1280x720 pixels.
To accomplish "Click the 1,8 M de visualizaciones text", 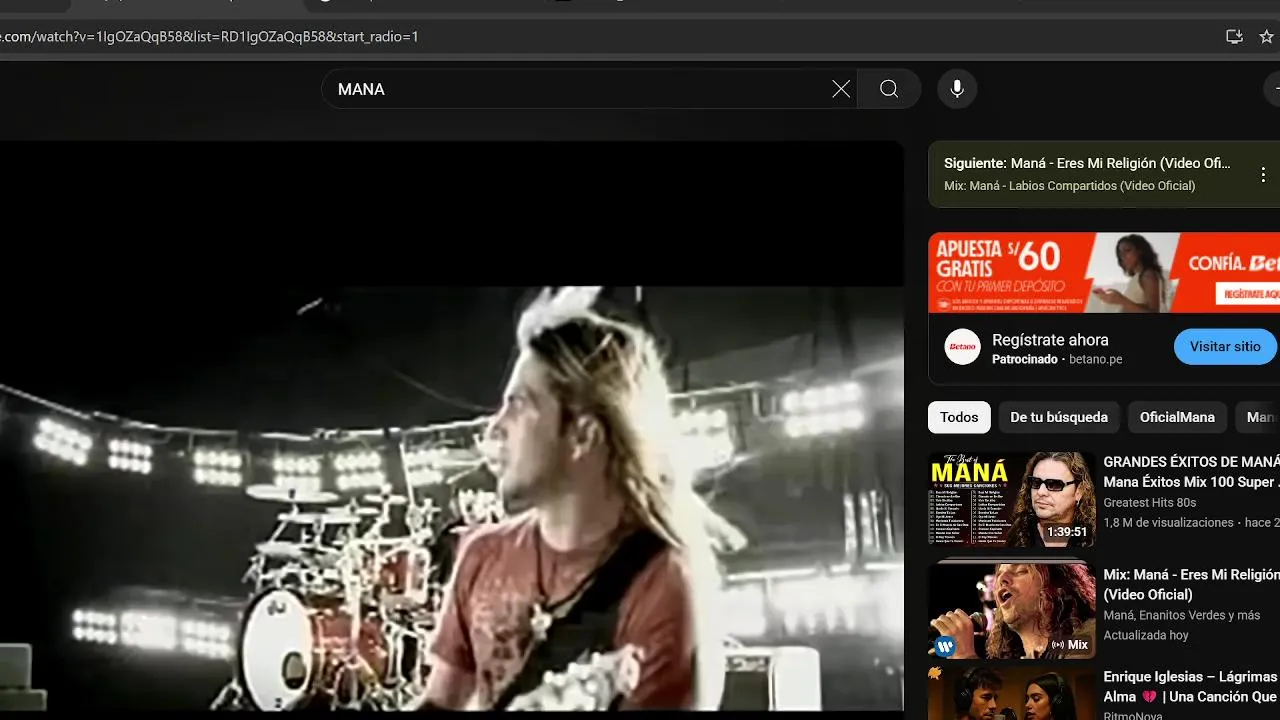I will pos(1168,522).
